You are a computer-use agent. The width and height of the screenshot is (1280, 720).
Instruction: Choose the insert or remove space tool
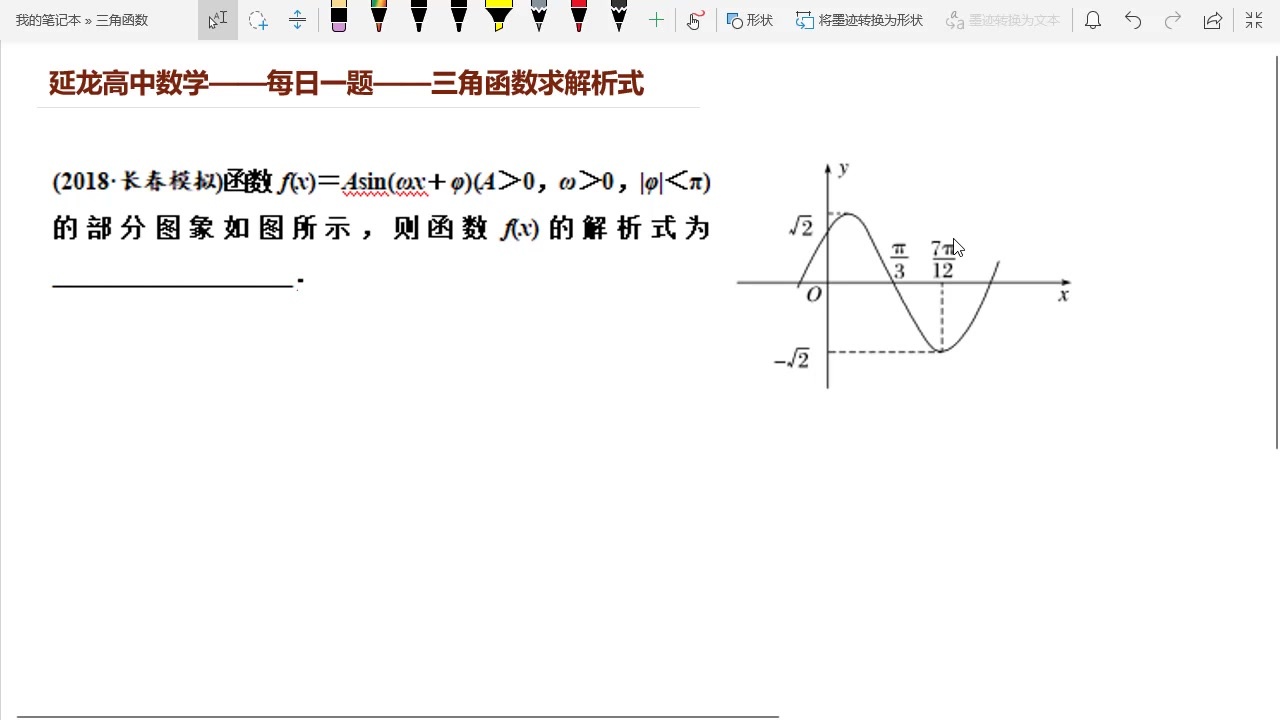297,20
